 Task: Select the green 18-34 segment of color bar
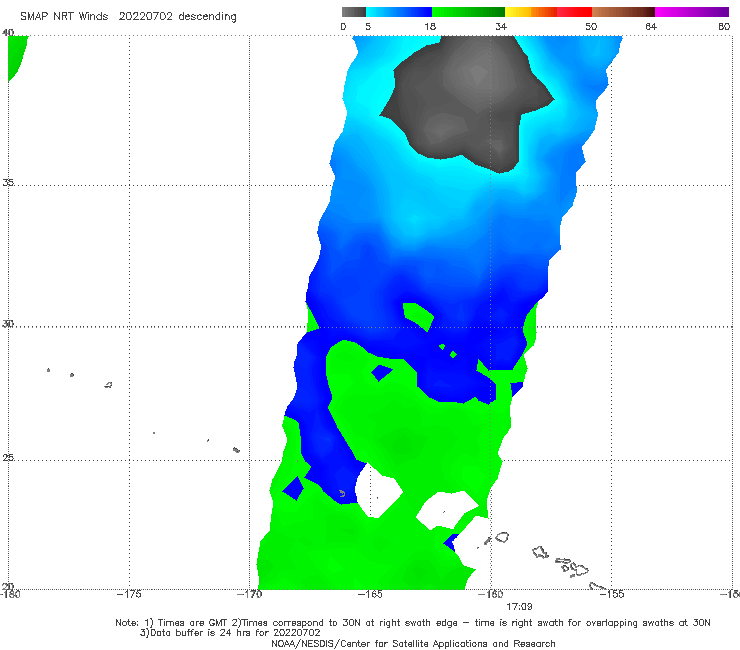pos(468,12)
